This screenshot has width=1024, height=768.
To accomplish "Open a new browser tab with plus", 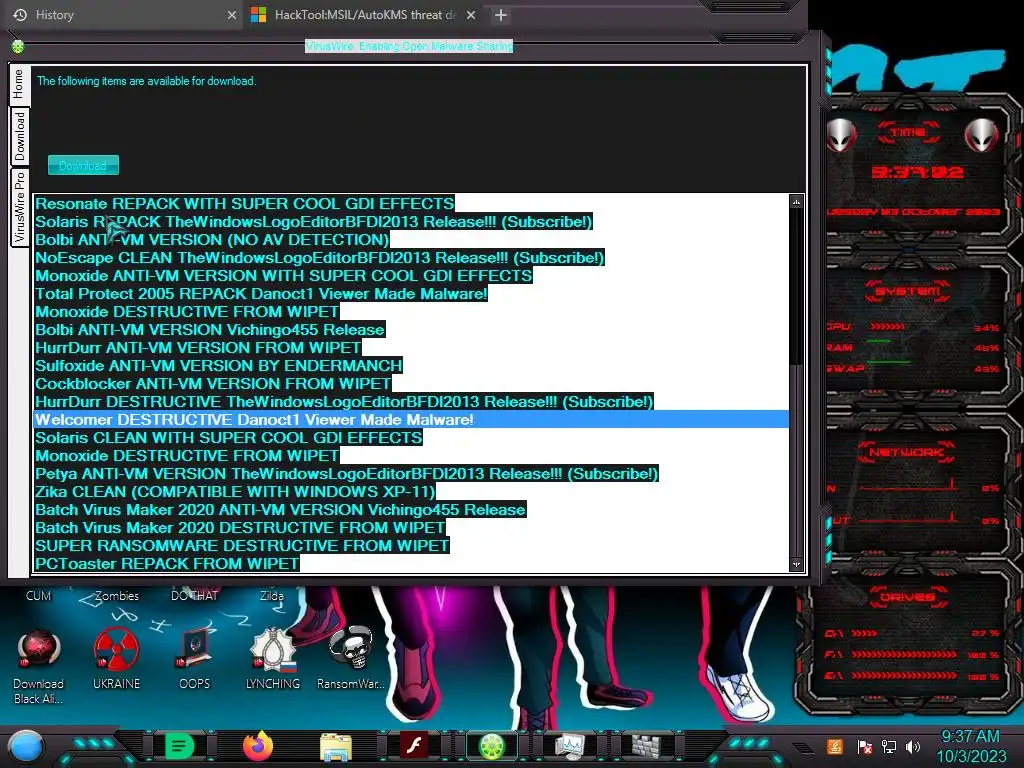I will tap(501, 15).
